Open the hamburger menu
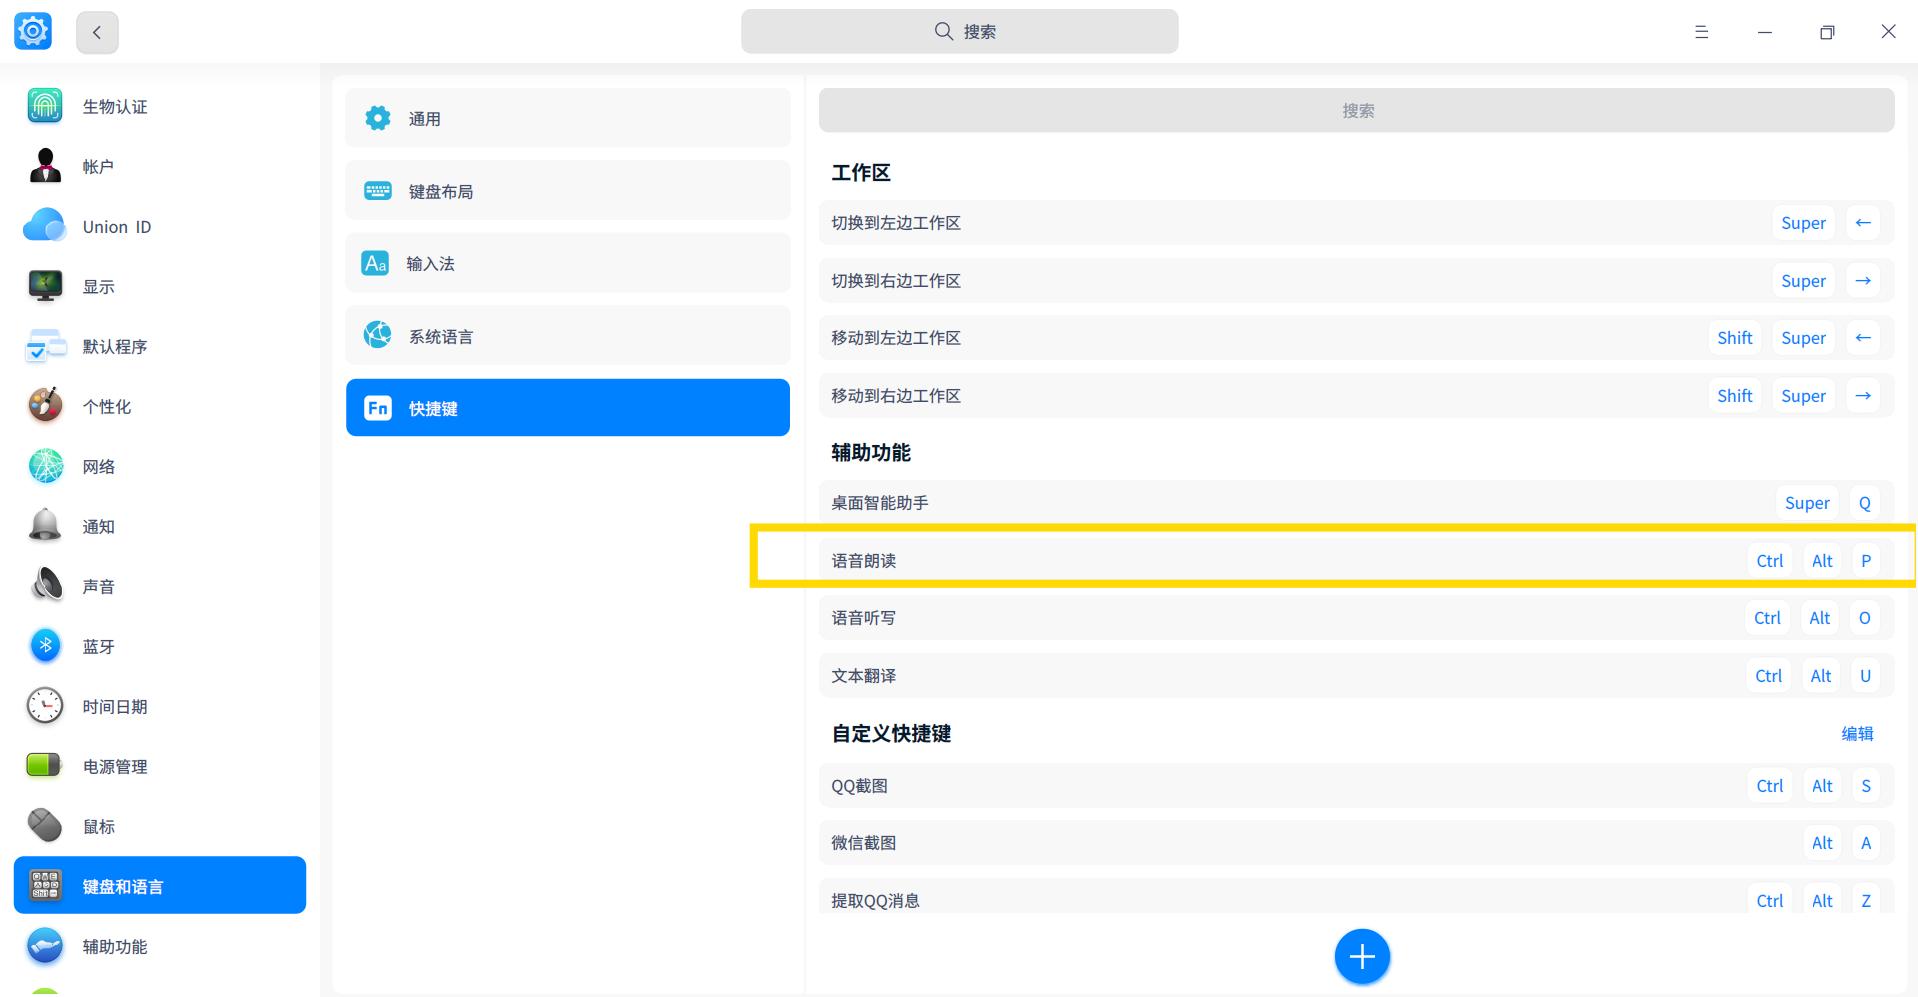1918x997 pixels. coord(1700,31)
